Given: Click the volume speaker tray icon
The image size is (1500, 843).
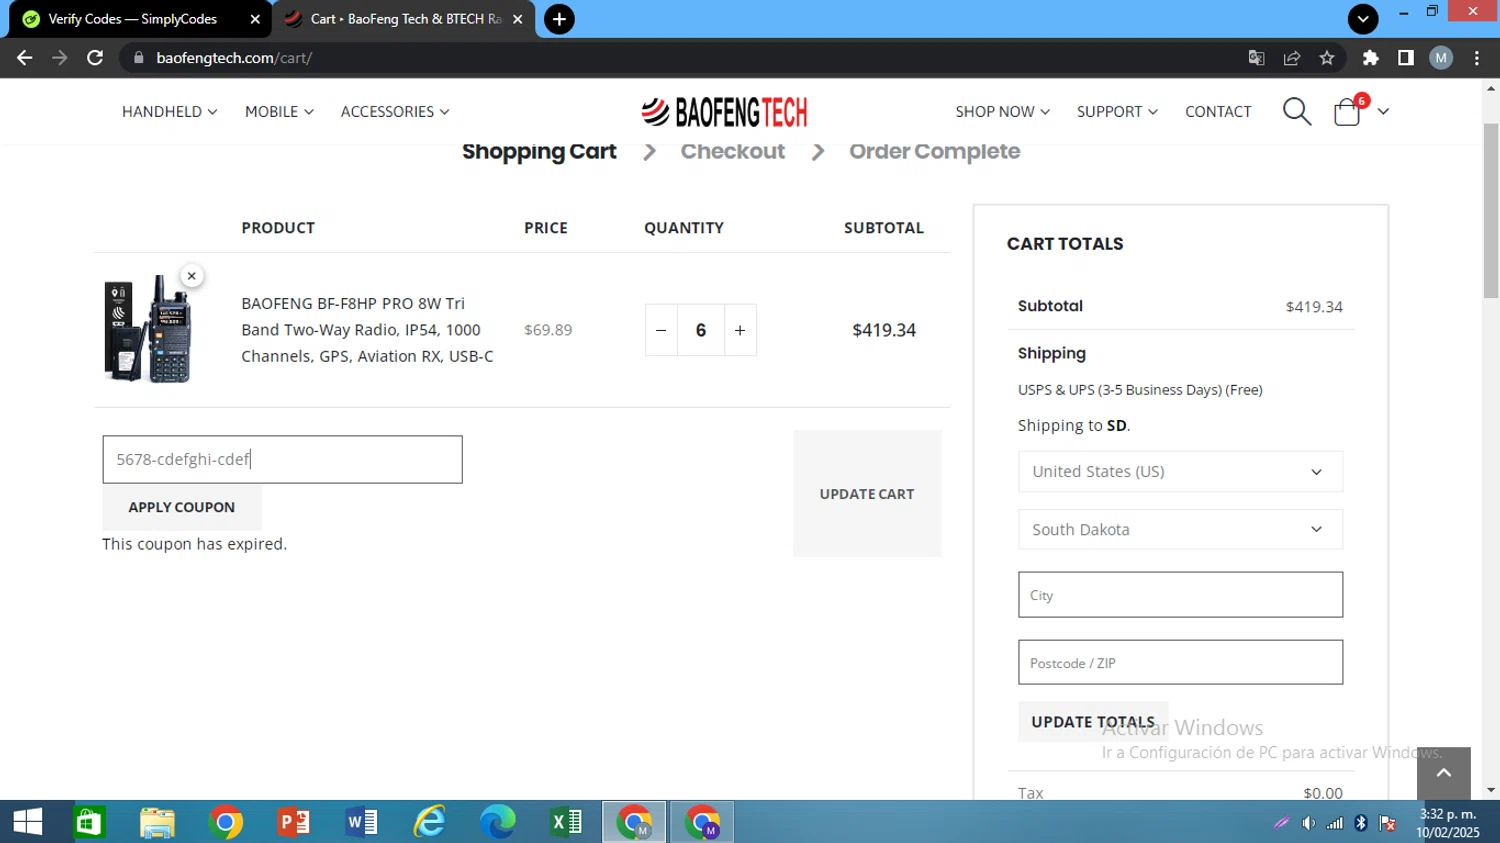Looking at the screenshot, I should pyautogui.click(x=1308, y=823).
